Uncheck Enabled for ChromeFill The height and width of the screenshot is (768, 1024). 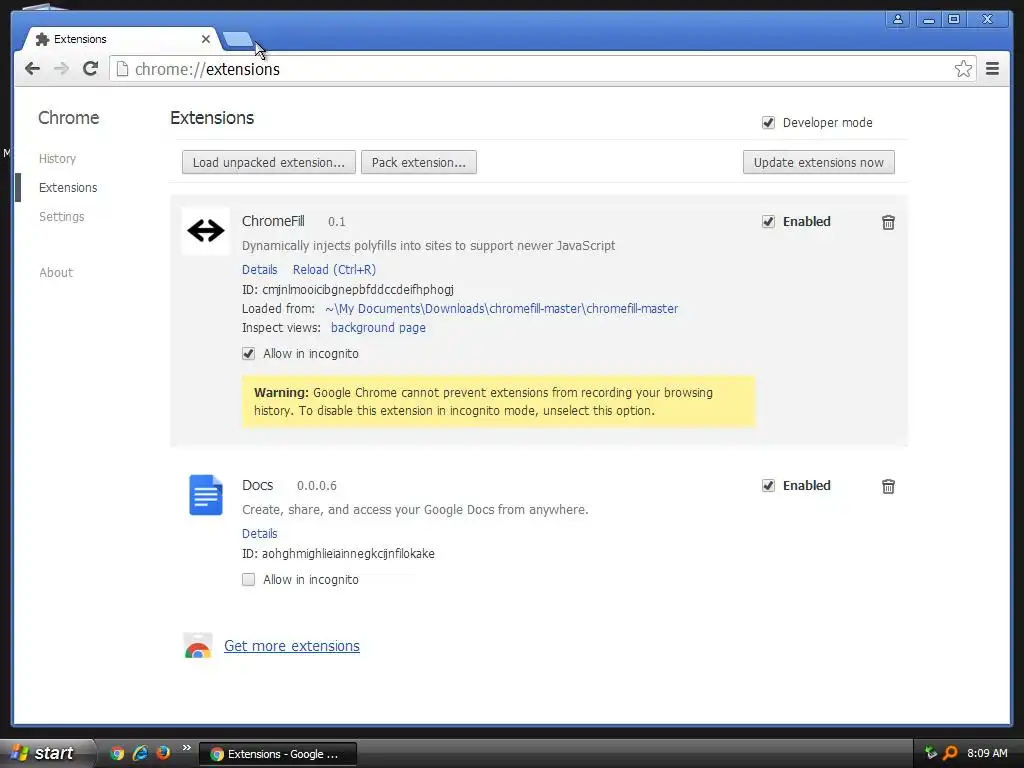pyautogui.click(x=768, y=222)
